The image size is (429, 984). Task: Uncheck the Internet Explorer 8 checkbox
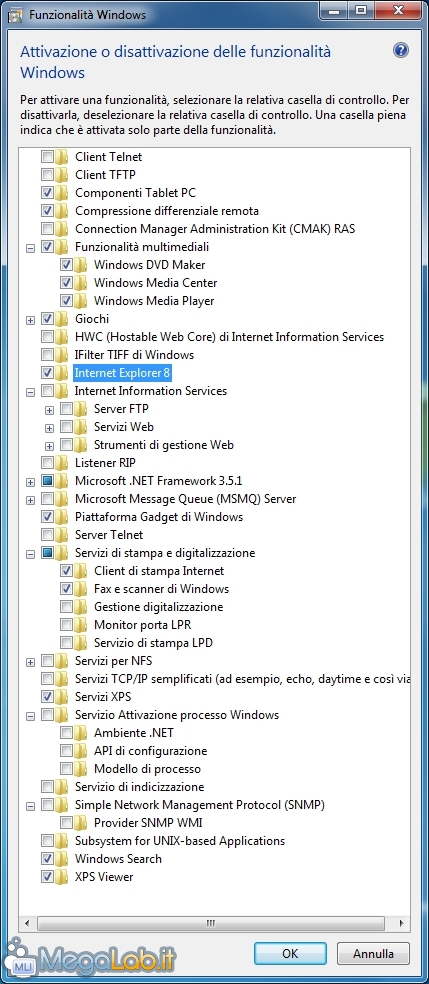(47, 373)
